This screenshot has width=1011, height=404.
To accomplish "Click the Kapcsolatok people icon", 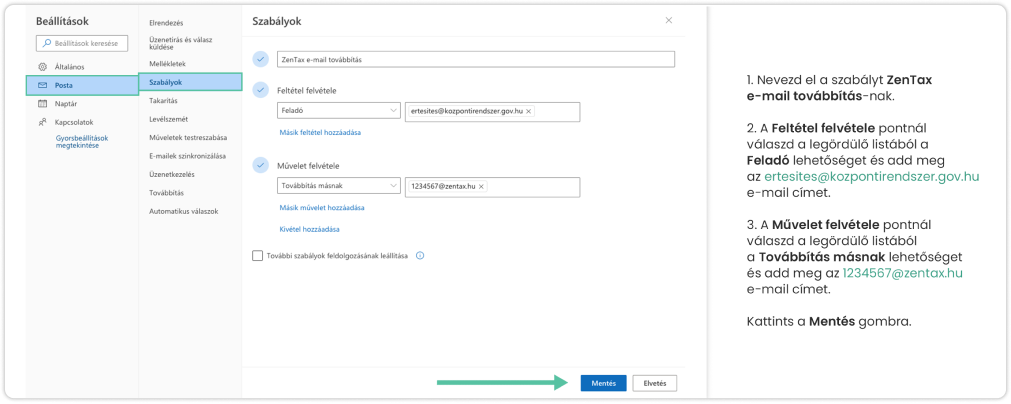I will click(43, 121).
